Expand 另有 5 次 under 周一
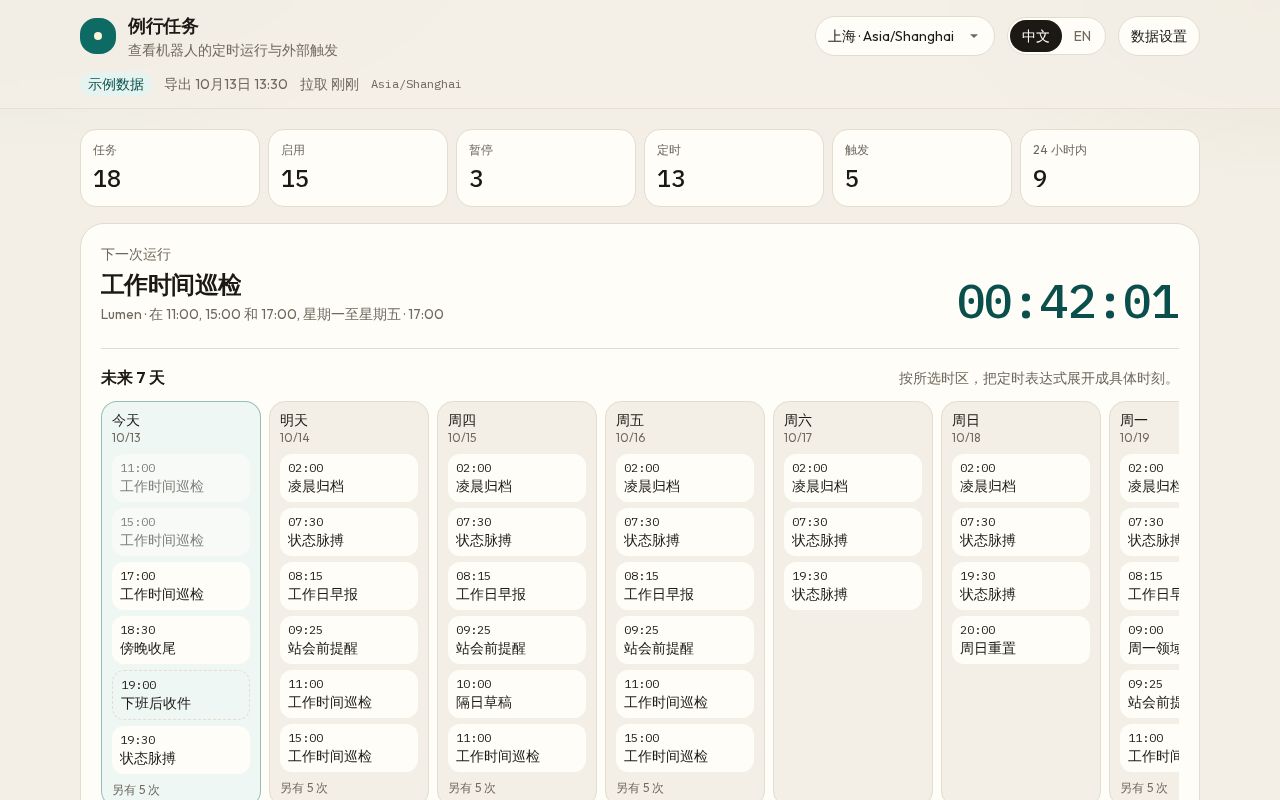Viewport: 1280px width, 800px height. coord(1144,788)
